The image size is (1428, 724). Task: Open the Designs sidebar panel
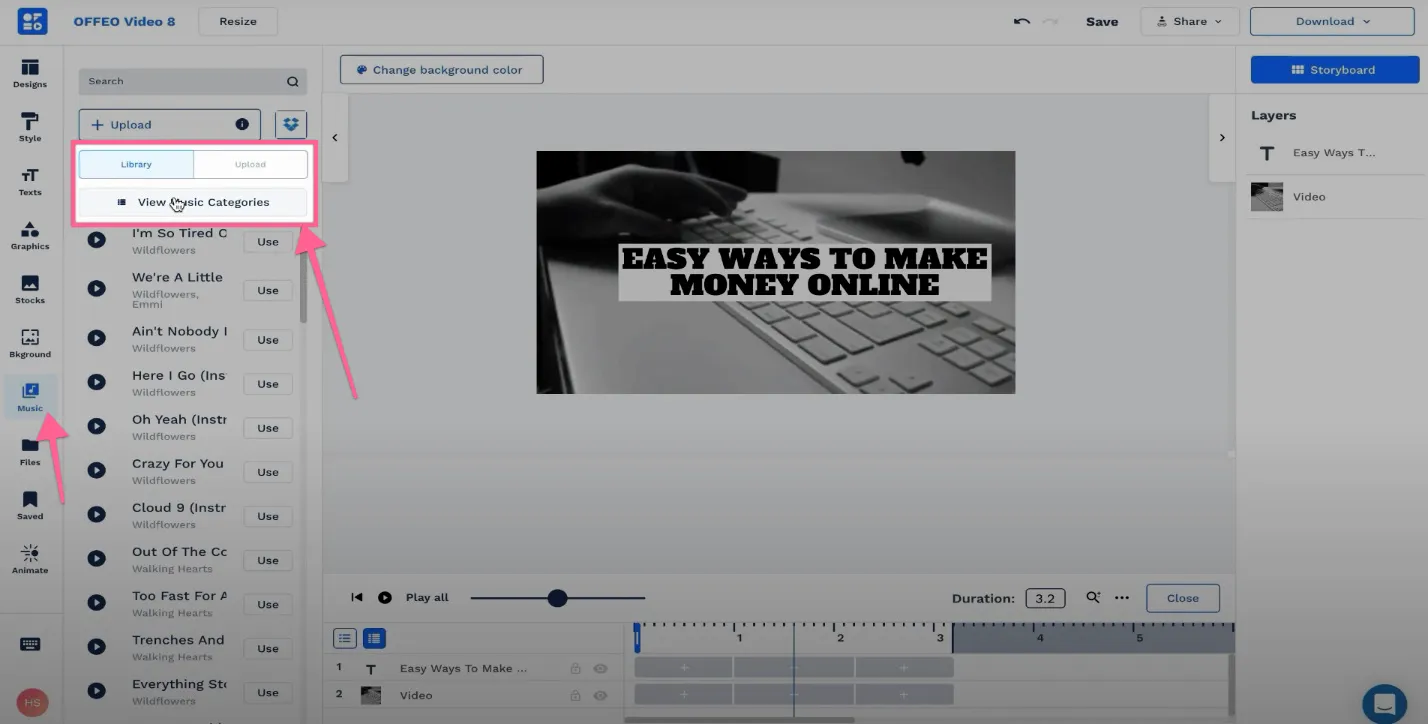(x=30, y=73)
